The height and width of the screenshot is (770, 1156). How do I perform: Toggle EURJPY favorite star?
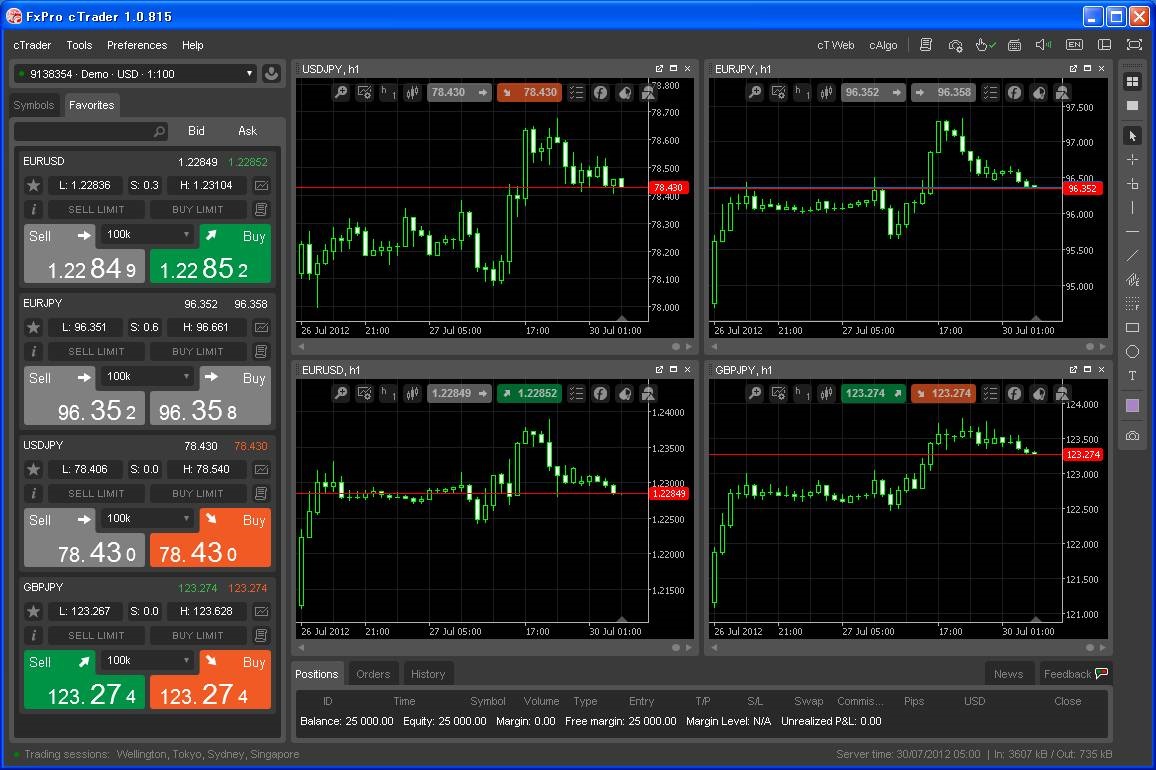33,327
